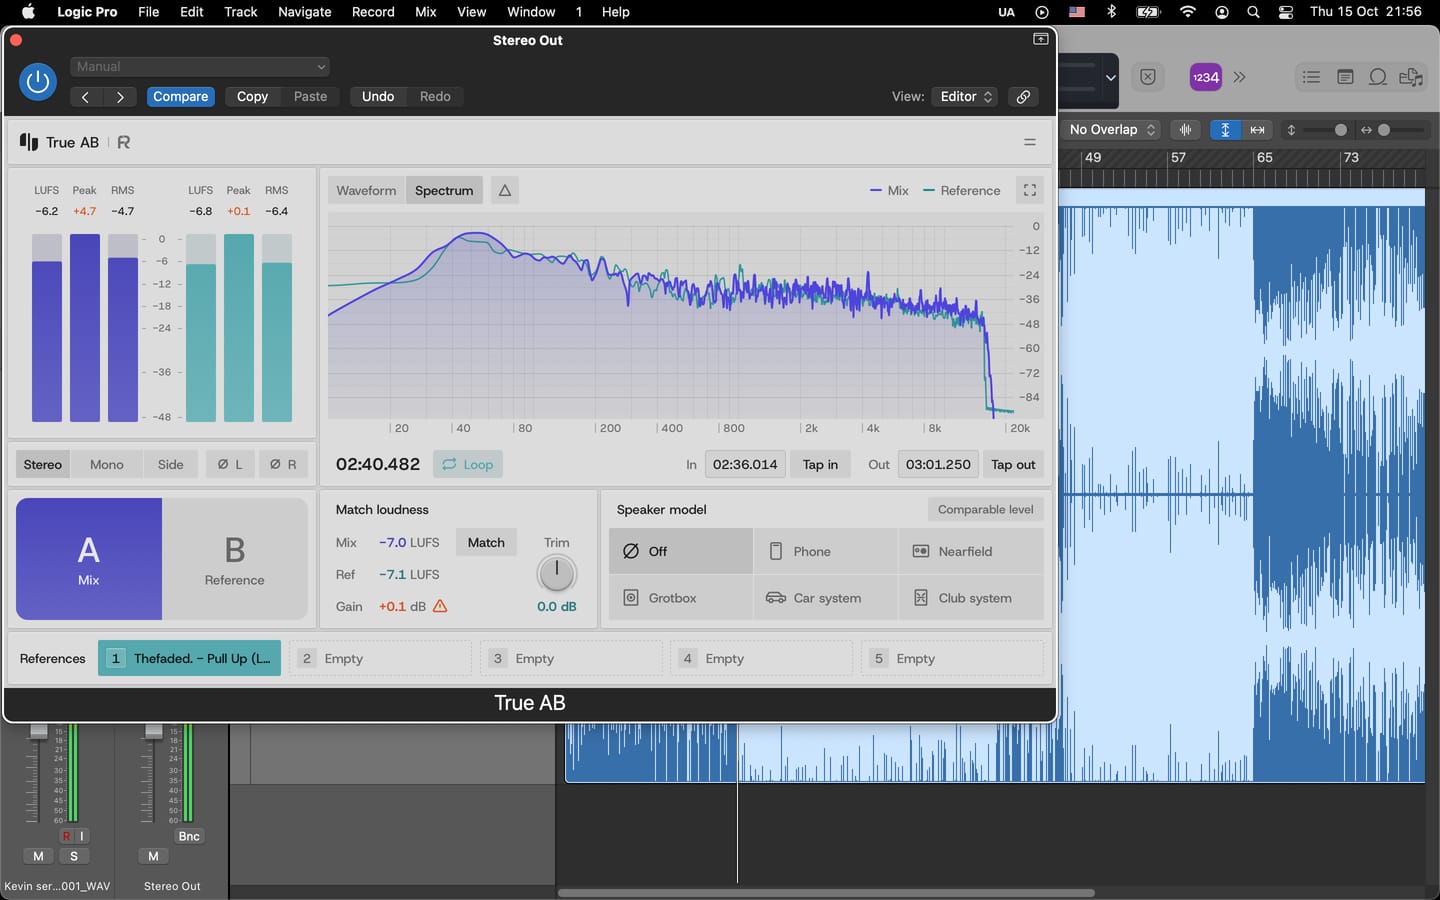Click the vertical zoom slider in Logic
This screenshot has width=1440, height=900.
(x=1323, y=130)
